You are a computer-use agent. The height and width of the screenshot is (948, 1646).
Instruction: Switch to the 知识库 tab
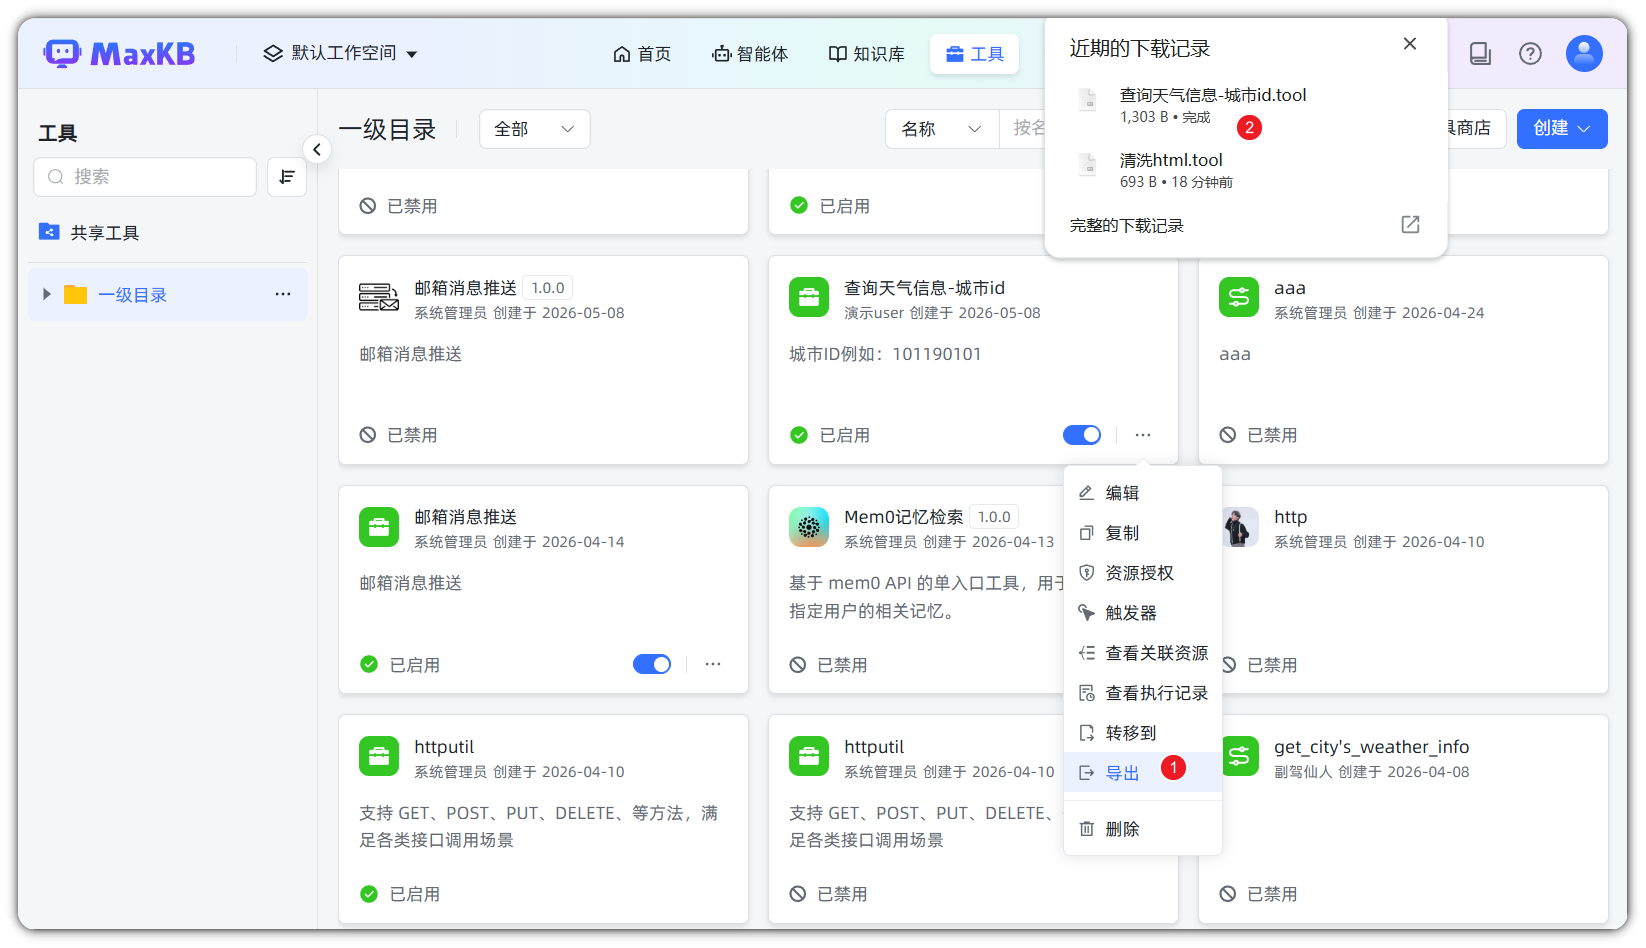[x=867, y=54]
